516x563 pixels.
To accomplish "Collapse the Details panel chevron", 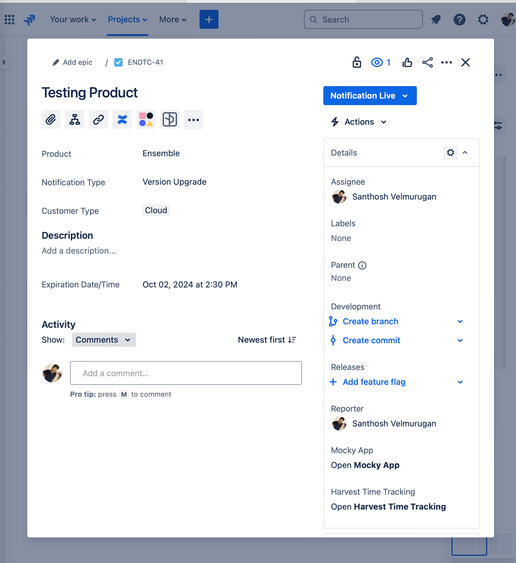I will pos(465,153).
